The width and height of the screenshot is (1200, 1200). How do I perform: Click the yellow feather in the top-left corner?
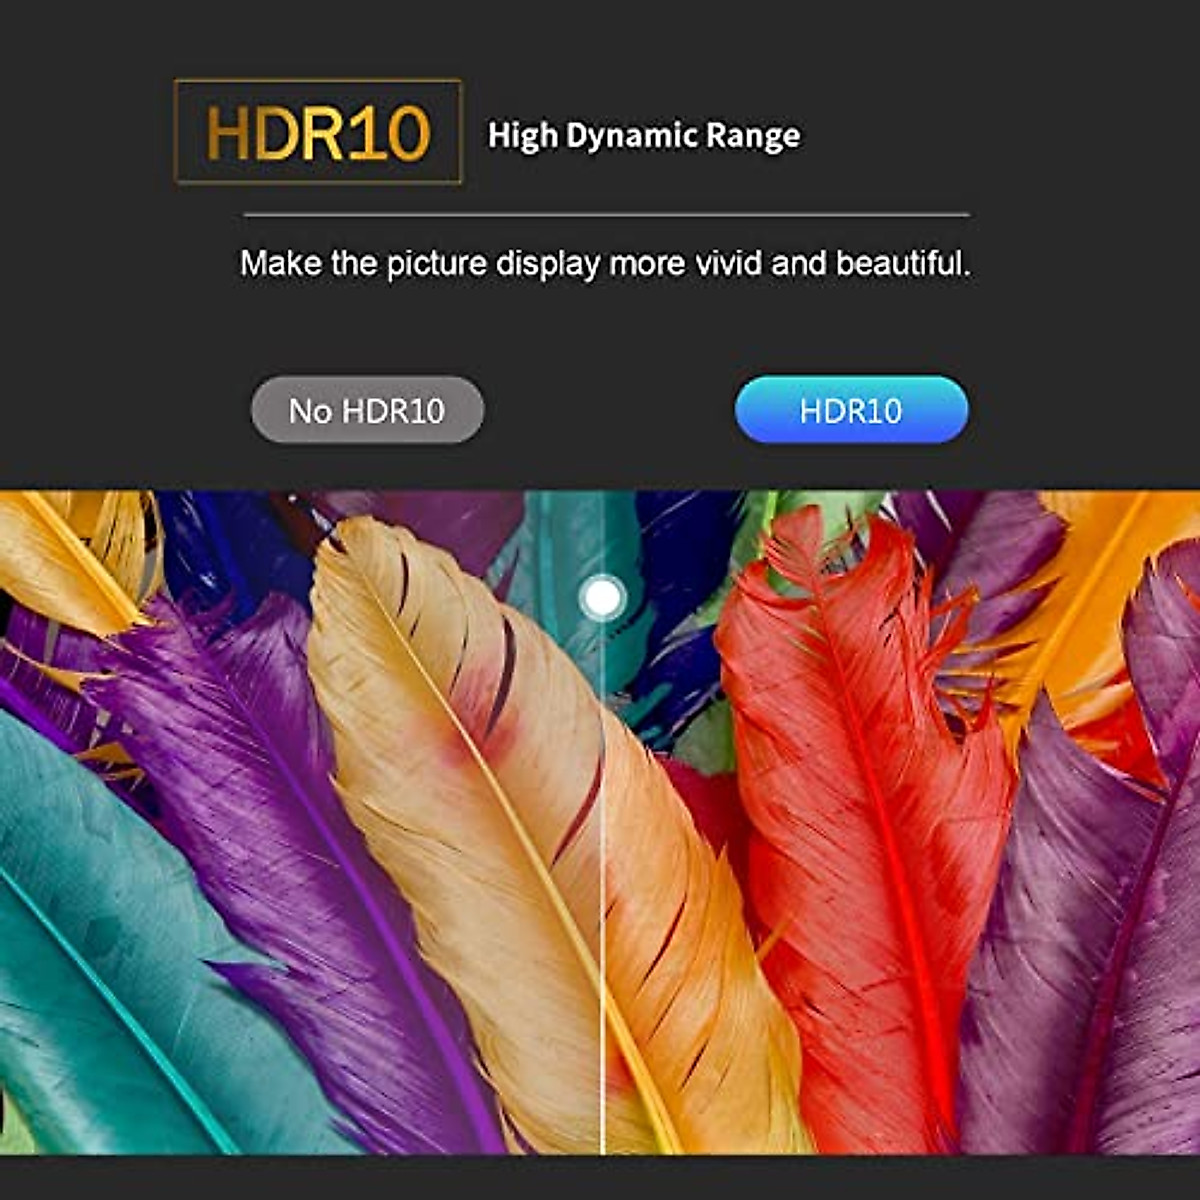coord(70,550)
